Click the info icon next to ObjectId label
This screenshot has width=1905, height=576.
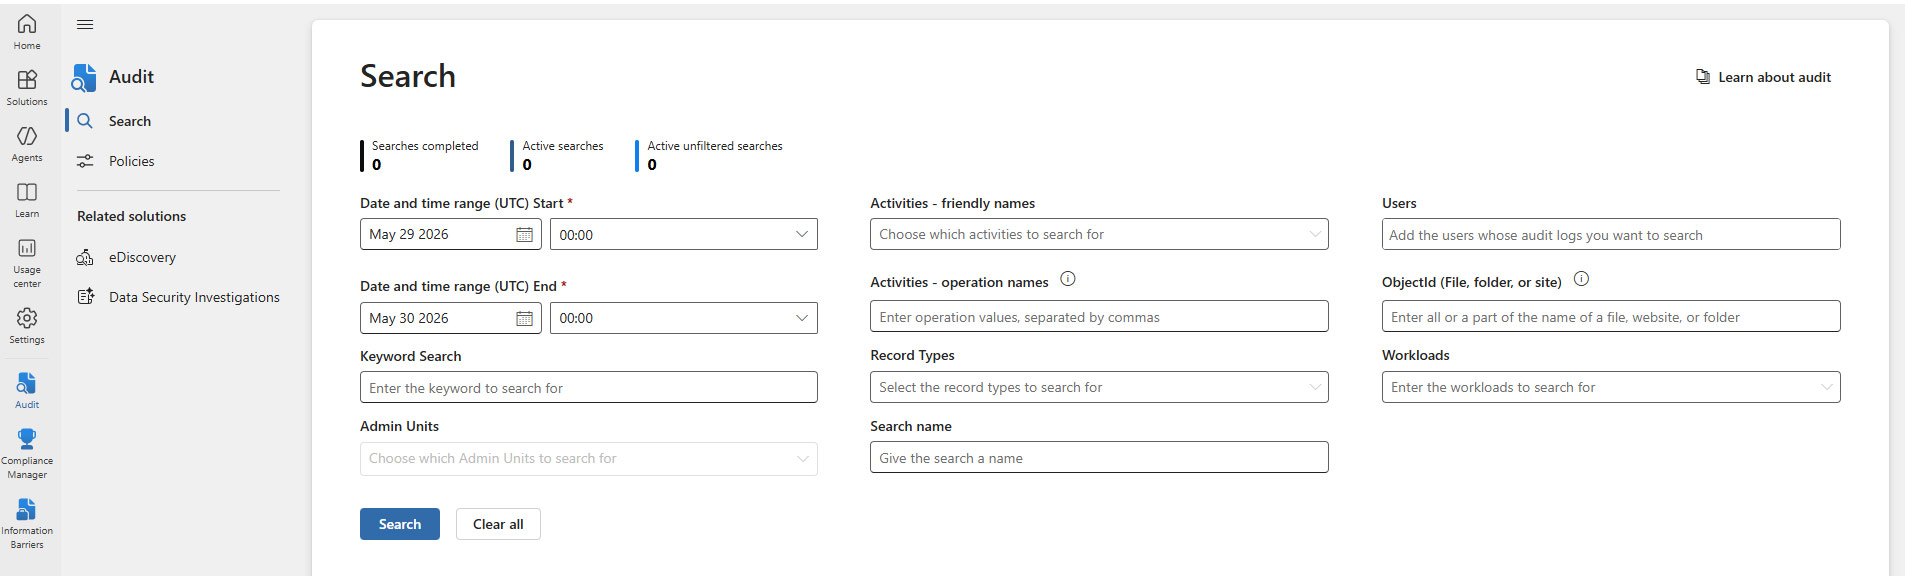point(1581,279)
